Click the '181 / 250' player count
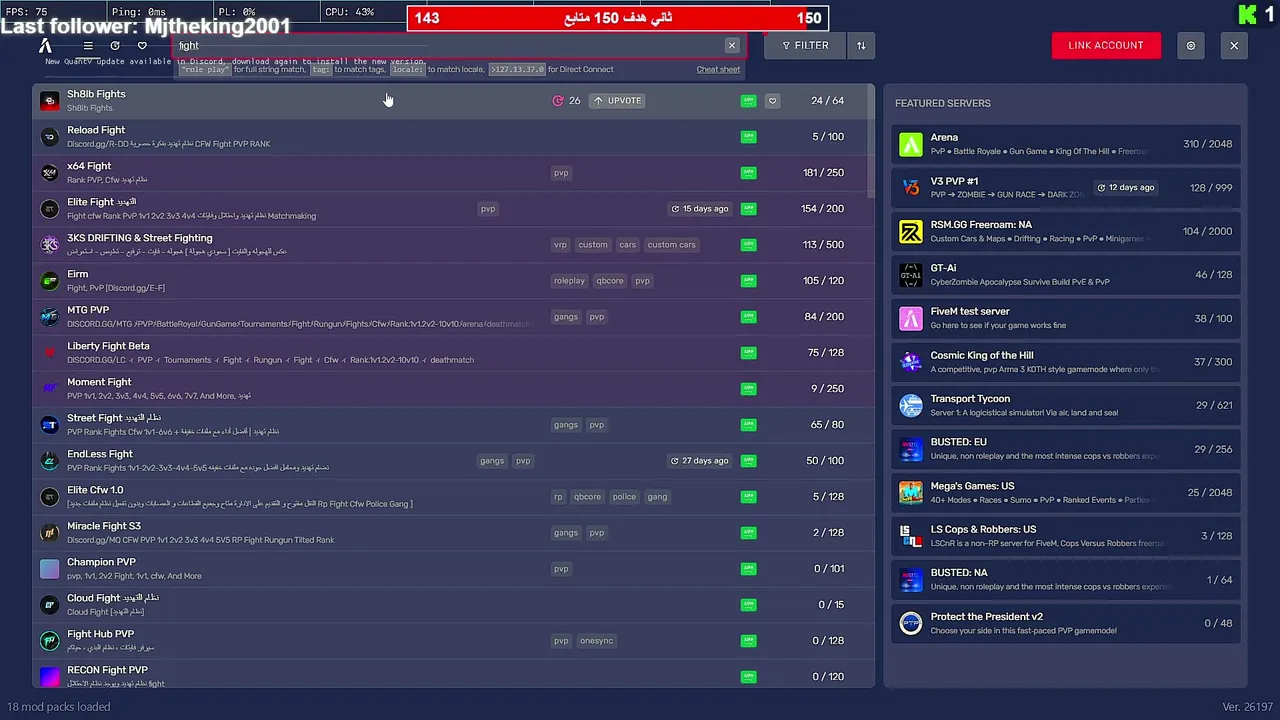Viewport: 1280px width, 720px height. (x=823, y=173)
